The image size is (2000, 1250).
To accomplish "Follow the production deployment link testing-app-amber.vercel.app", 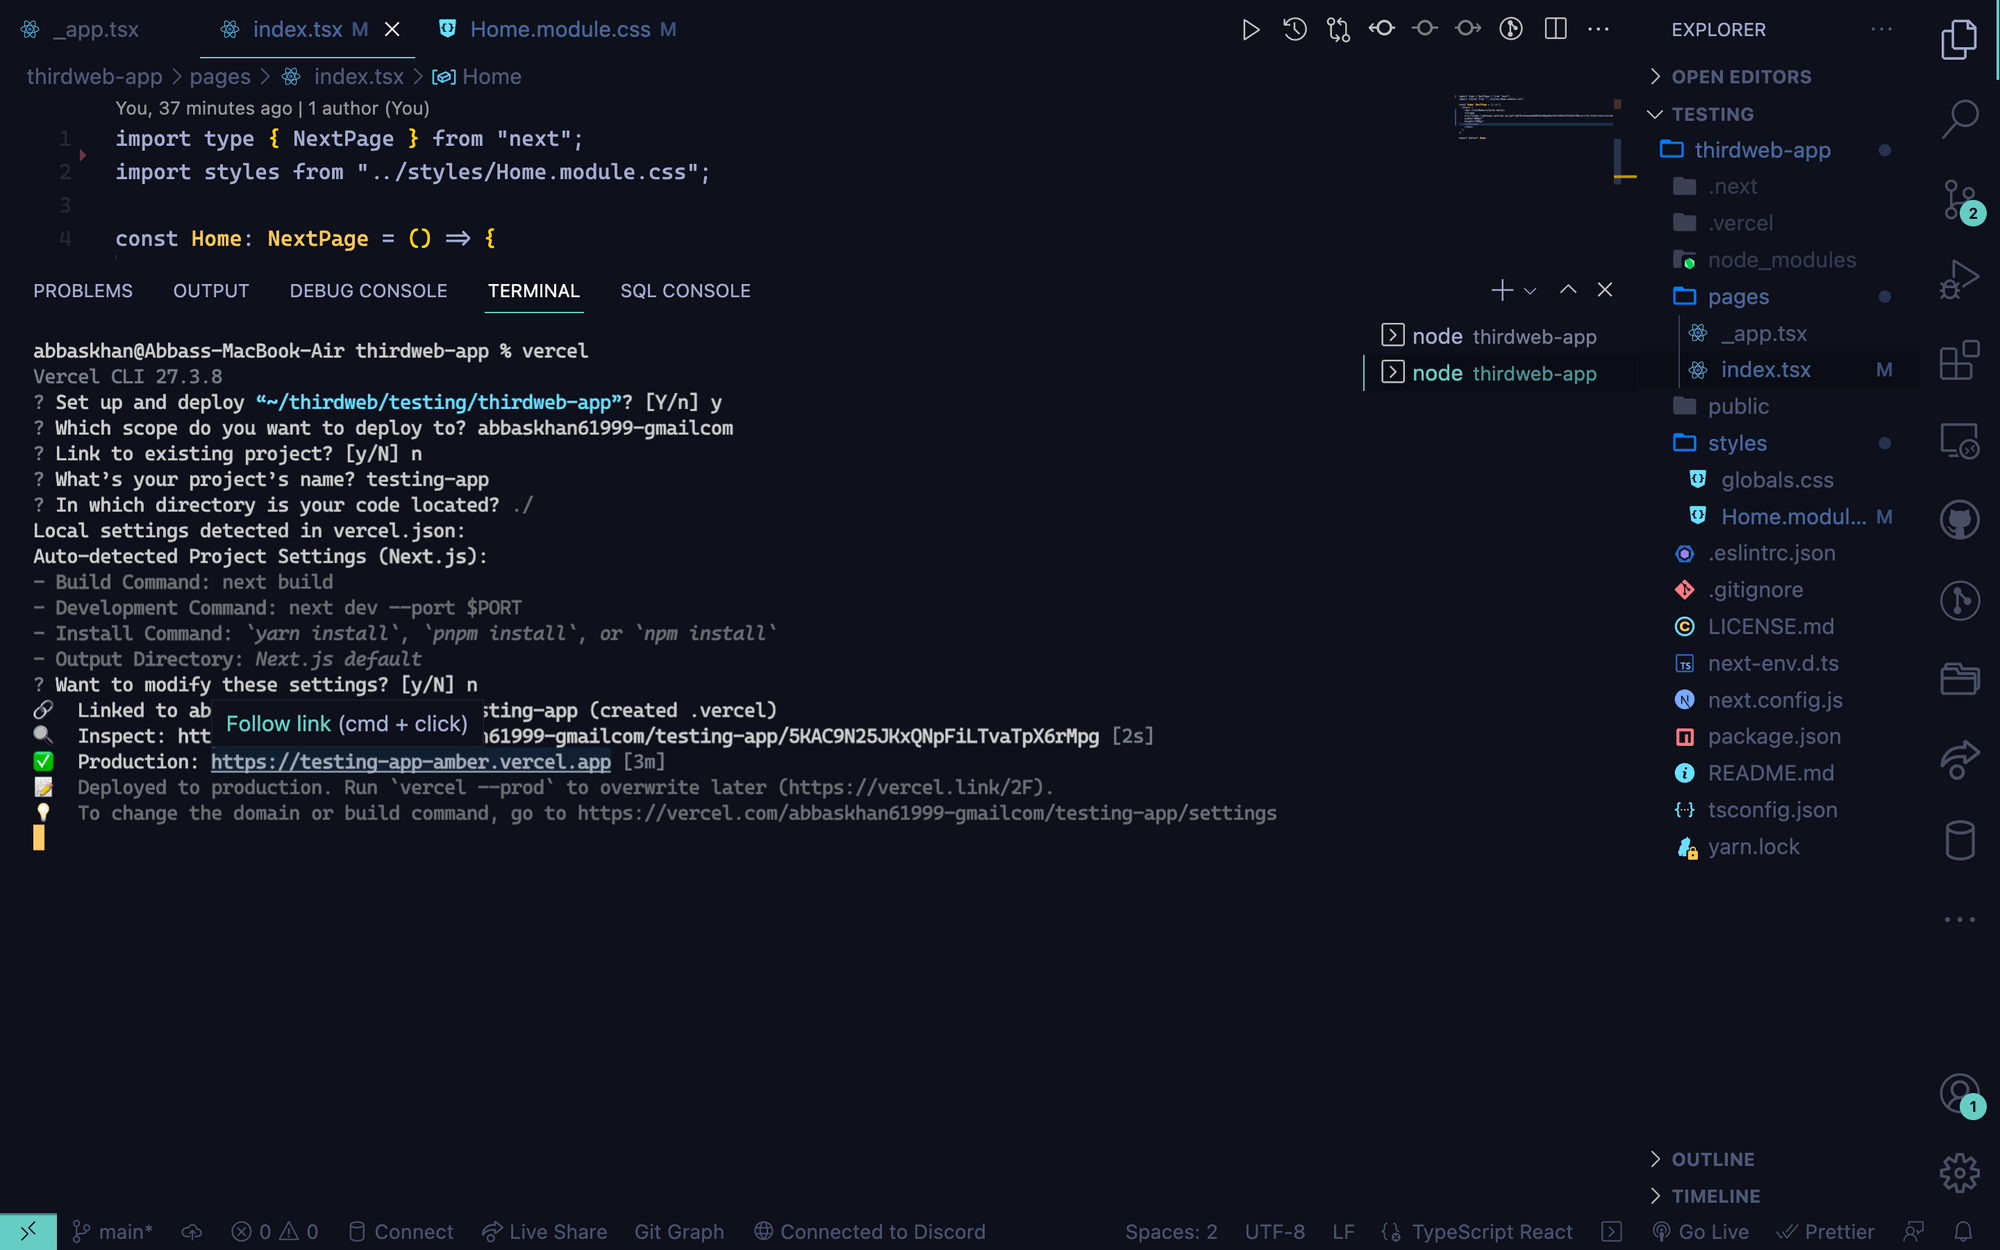I will click(x=411, y=761).
